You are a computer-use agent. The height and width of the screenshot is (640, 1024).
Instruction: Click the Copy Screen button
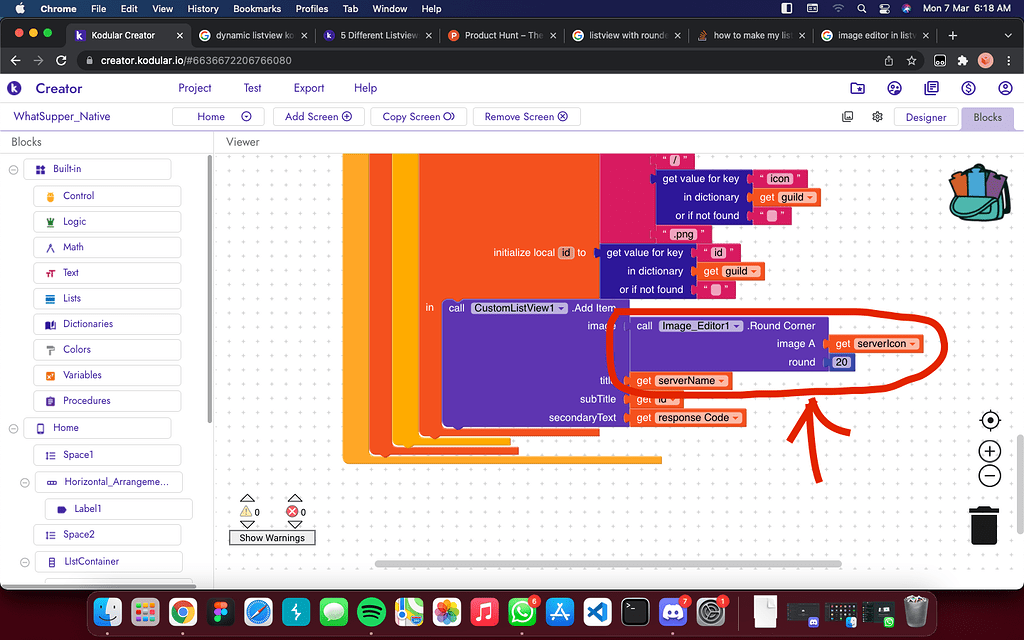point(418,117)
